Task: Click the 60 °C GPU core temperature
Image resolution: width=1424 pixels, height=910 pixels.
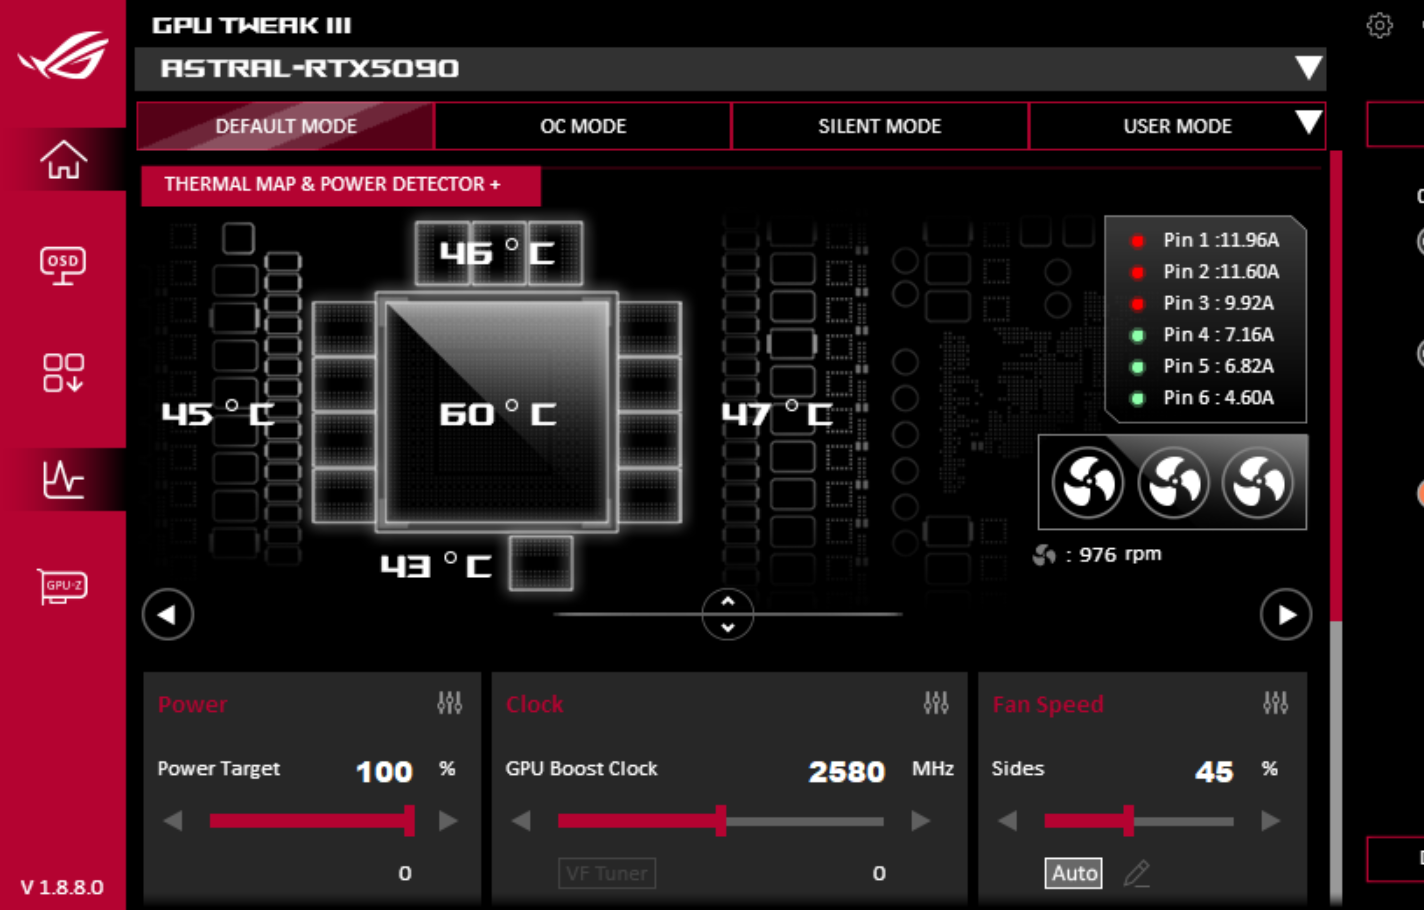Action: 498,413
